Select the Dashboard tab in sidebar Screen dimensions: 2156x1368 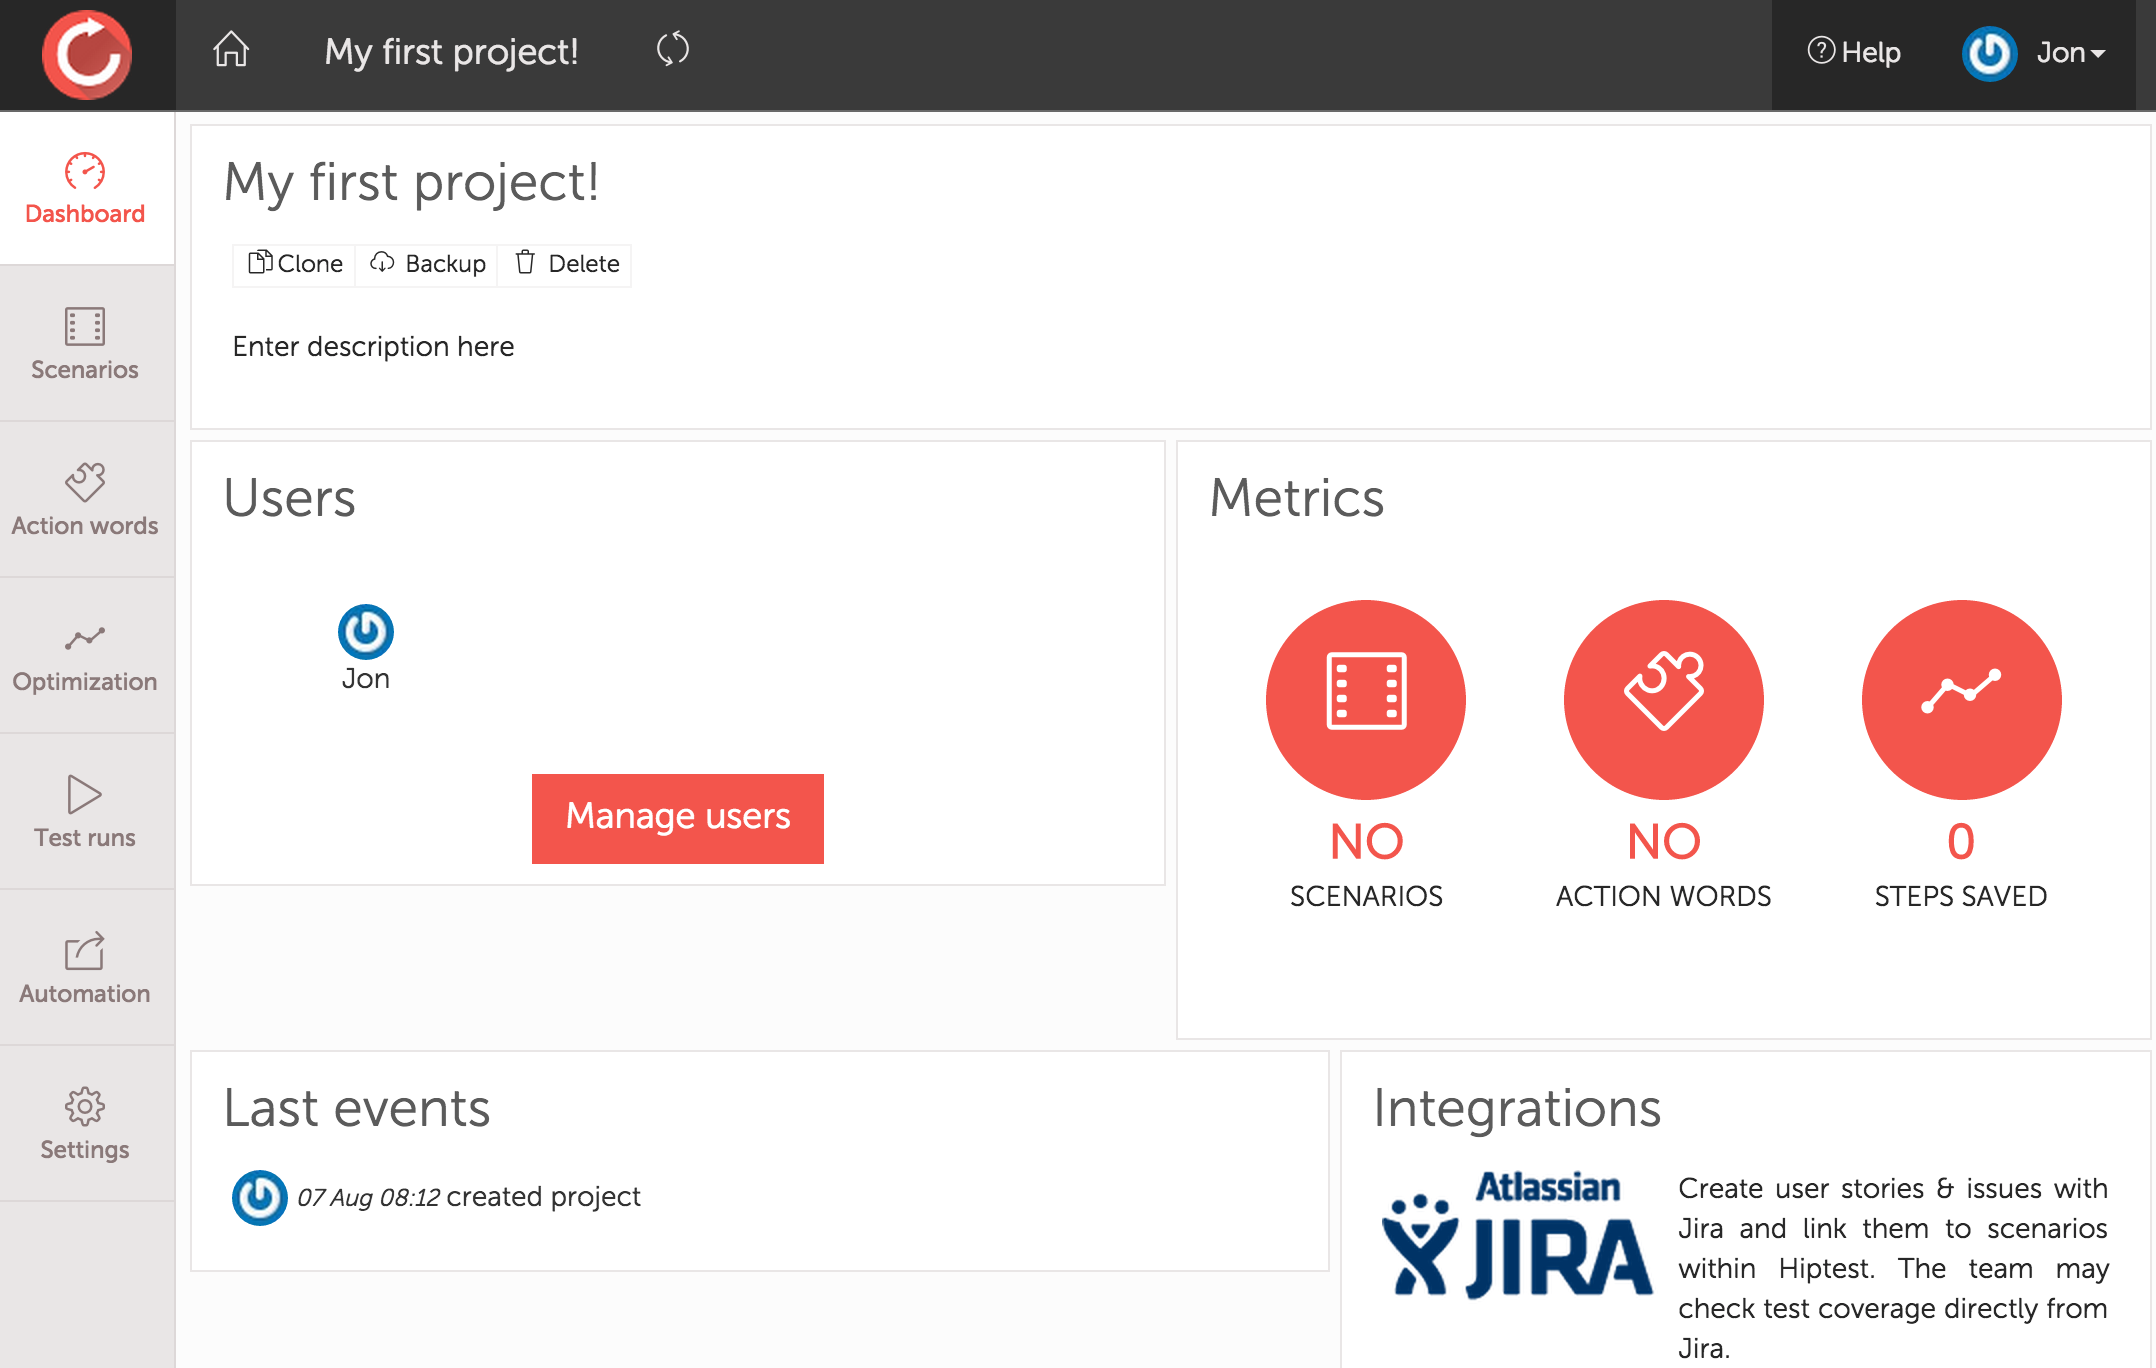[x=85, y=189]
